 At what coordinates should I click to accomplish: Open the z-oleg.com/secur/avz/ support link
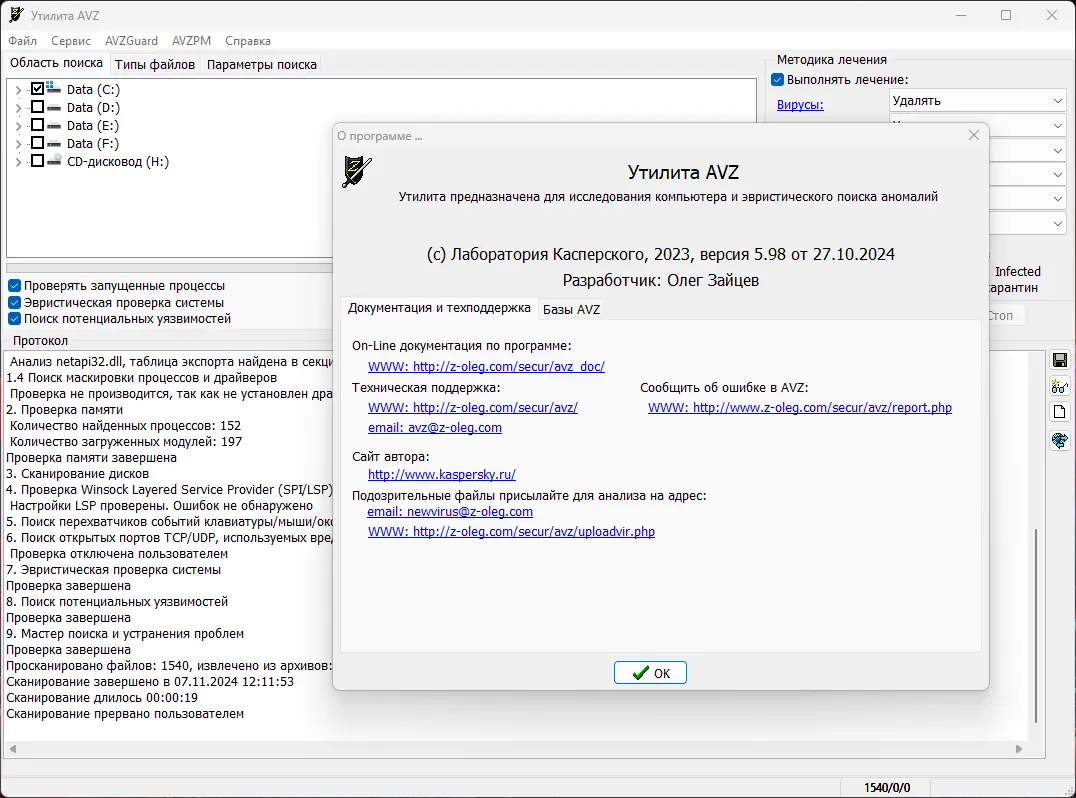(x=473, y=408)
